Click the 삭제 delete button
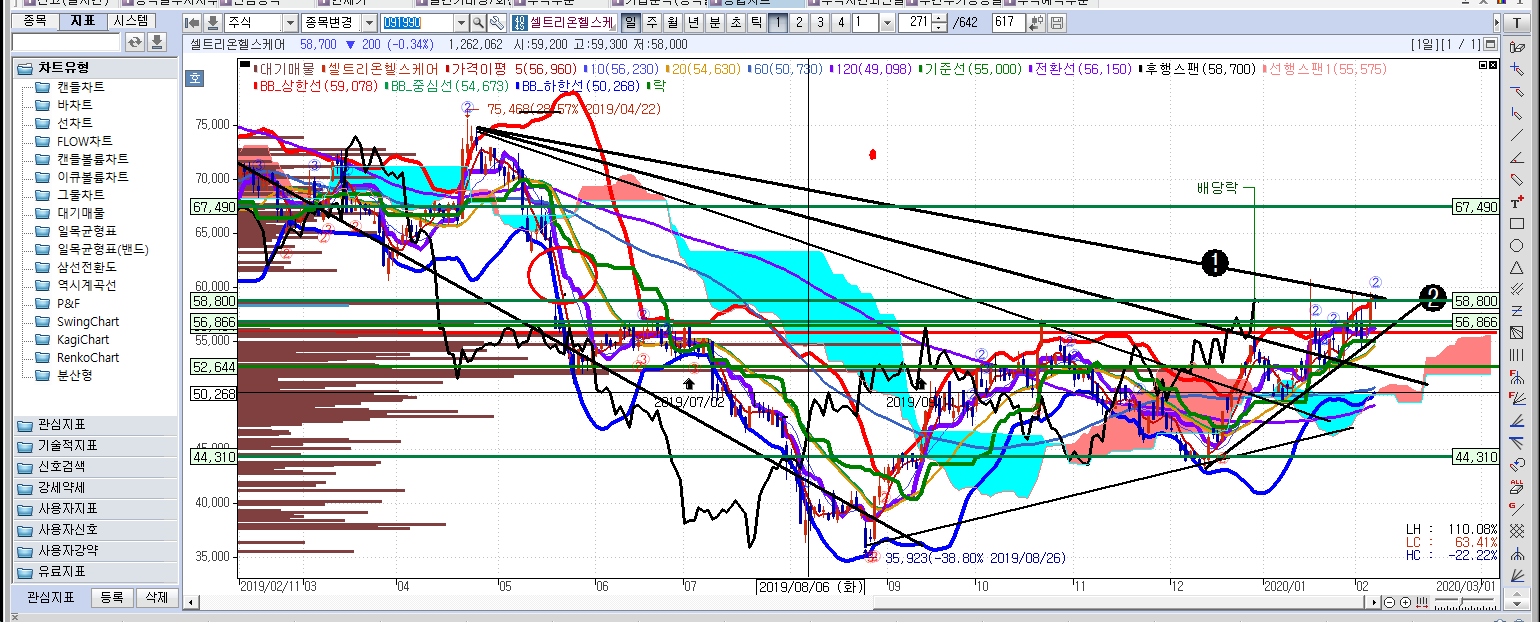 156,598
